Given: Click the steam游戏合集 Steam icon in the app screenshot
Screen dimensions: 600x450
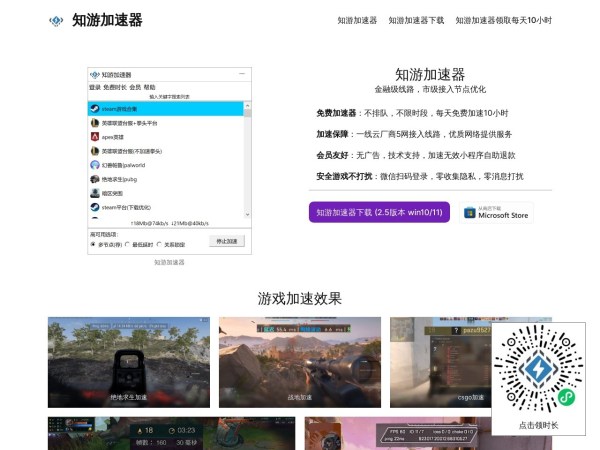Looking at the screenshot, I should 95,109.
